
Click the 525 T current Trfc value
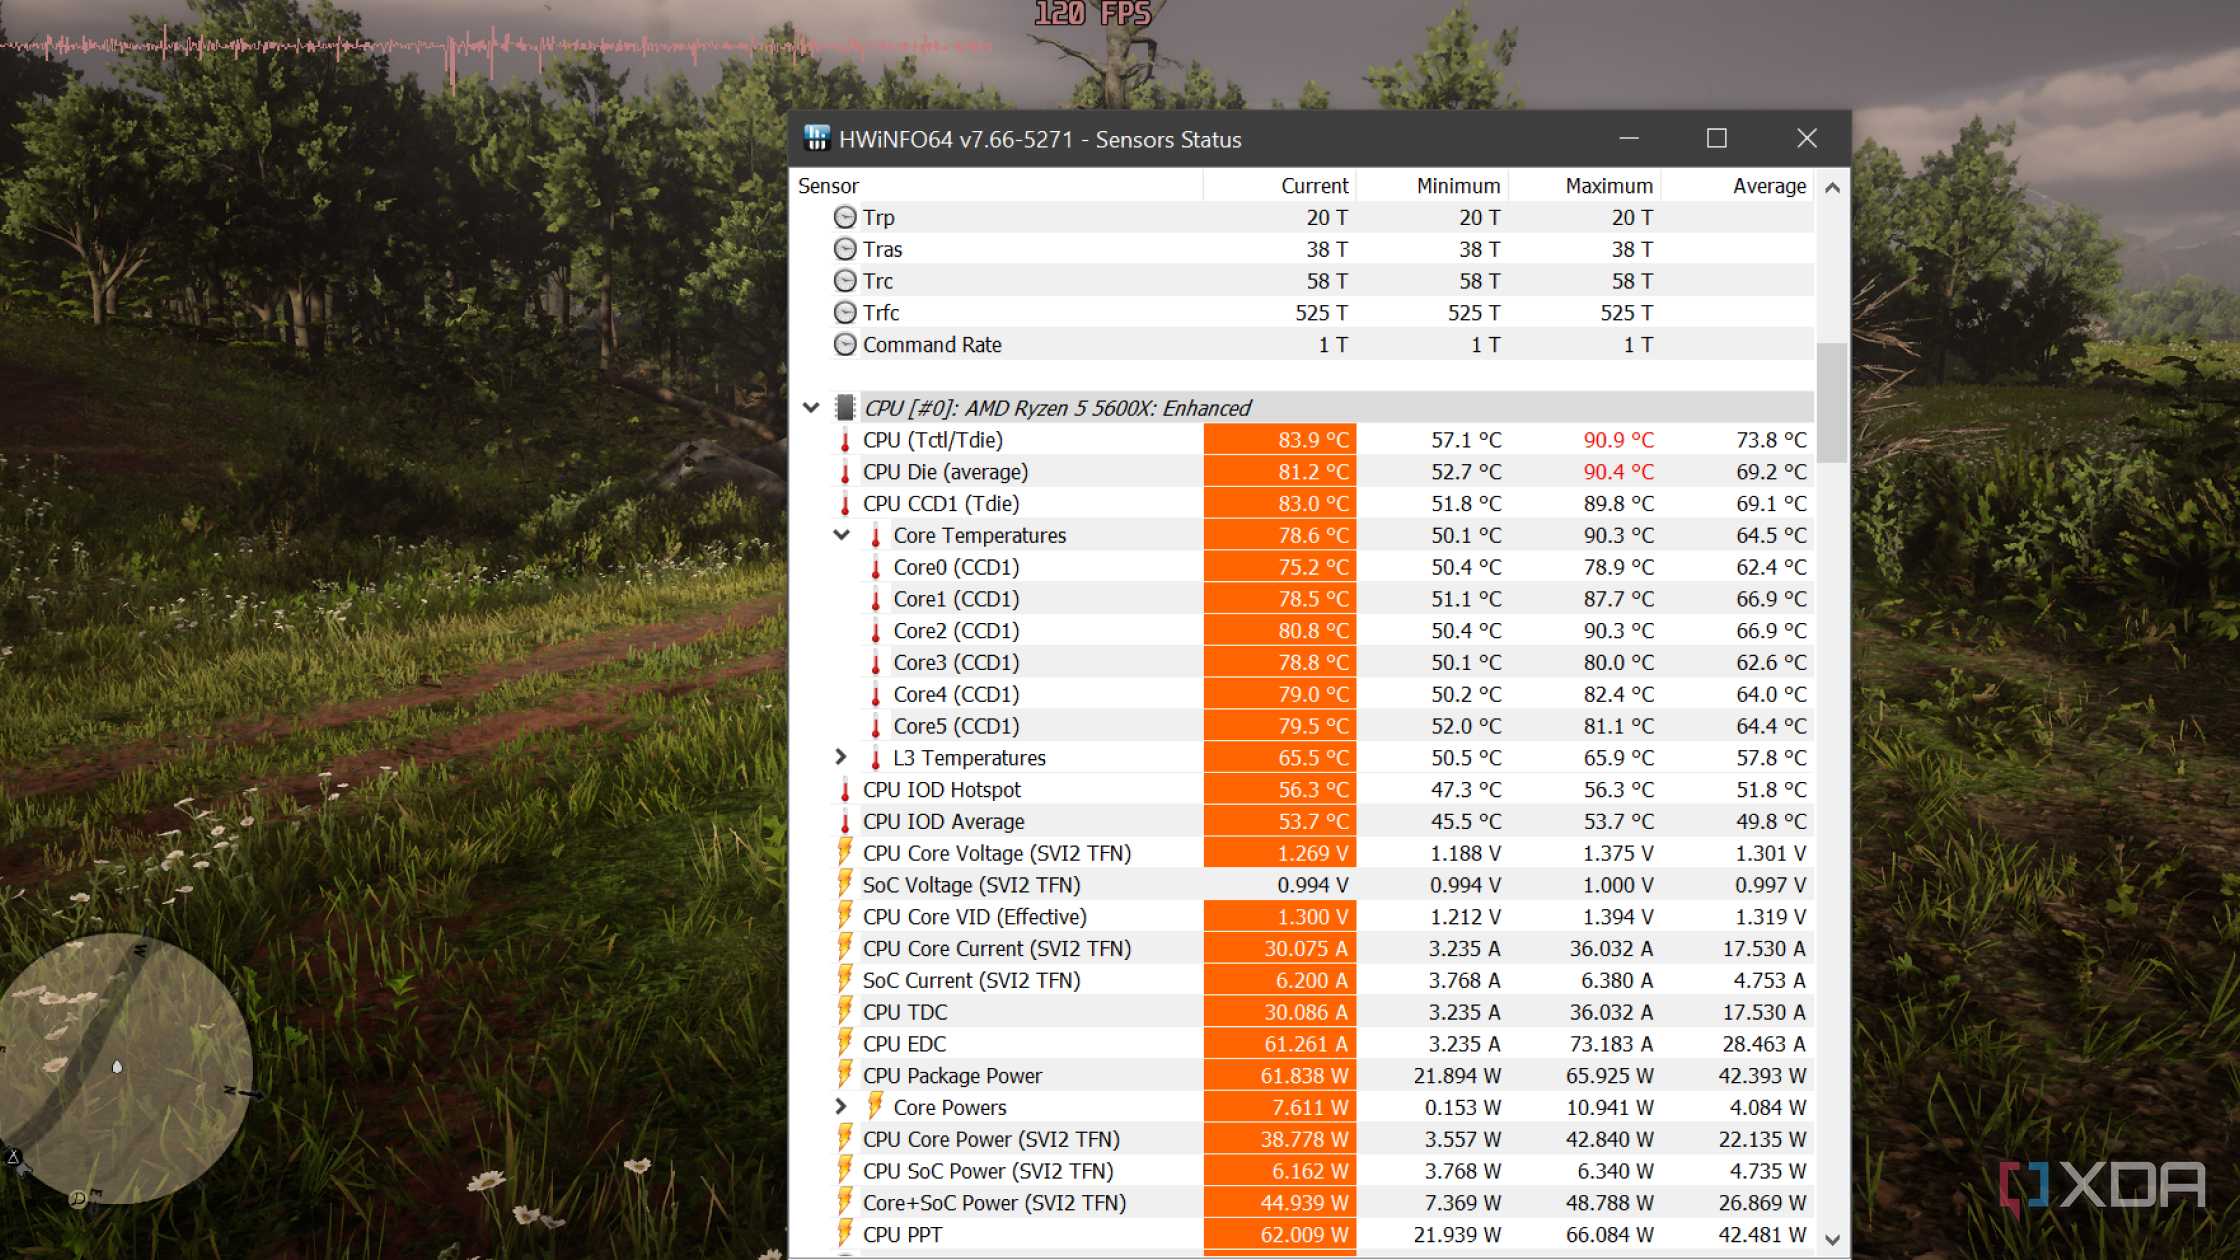[x=1321, y=313]
